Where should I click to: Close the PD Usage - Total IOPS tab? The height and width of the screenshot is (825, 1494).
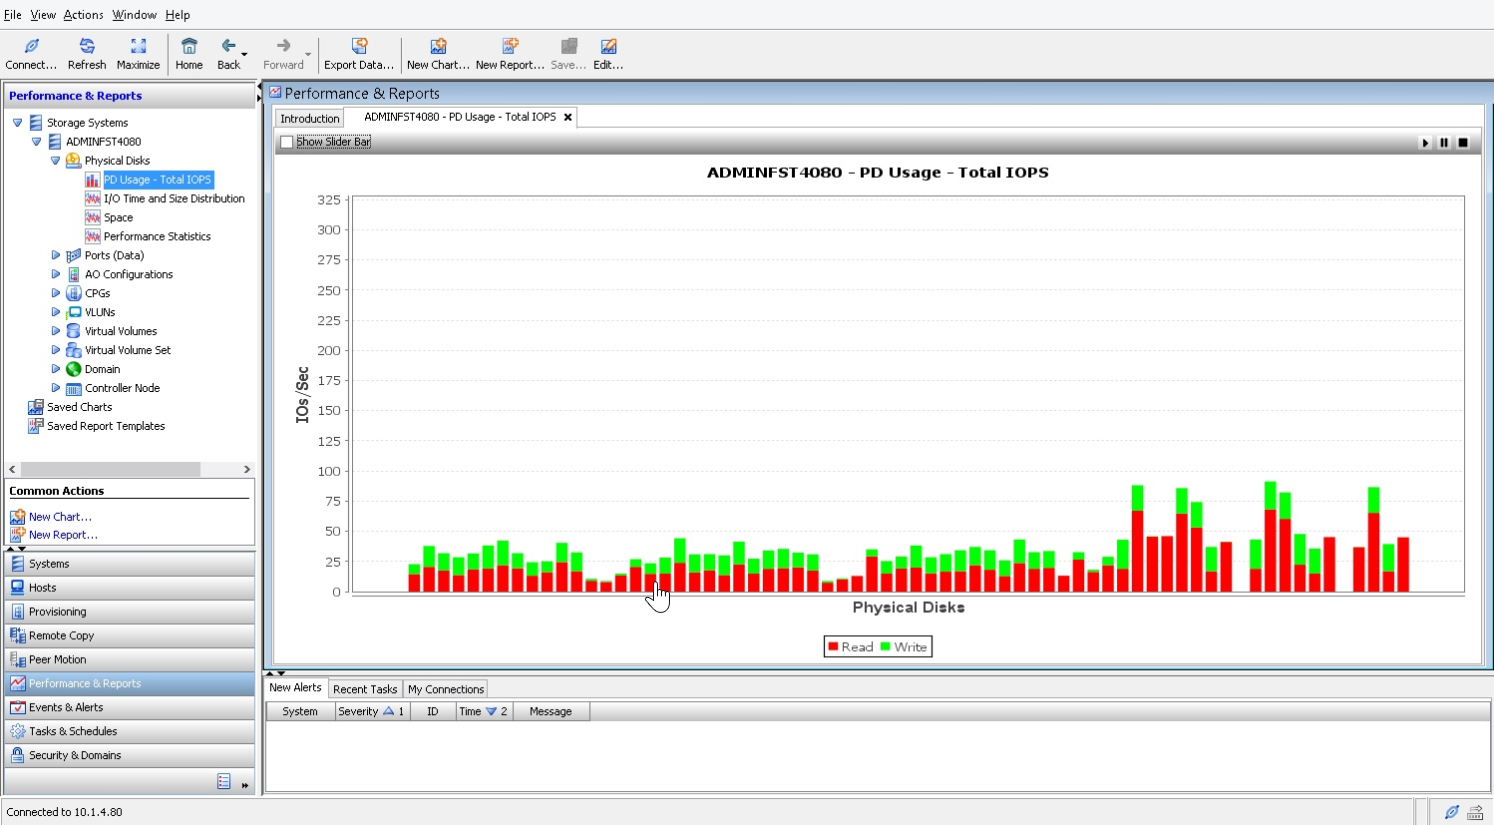point(568,117)
